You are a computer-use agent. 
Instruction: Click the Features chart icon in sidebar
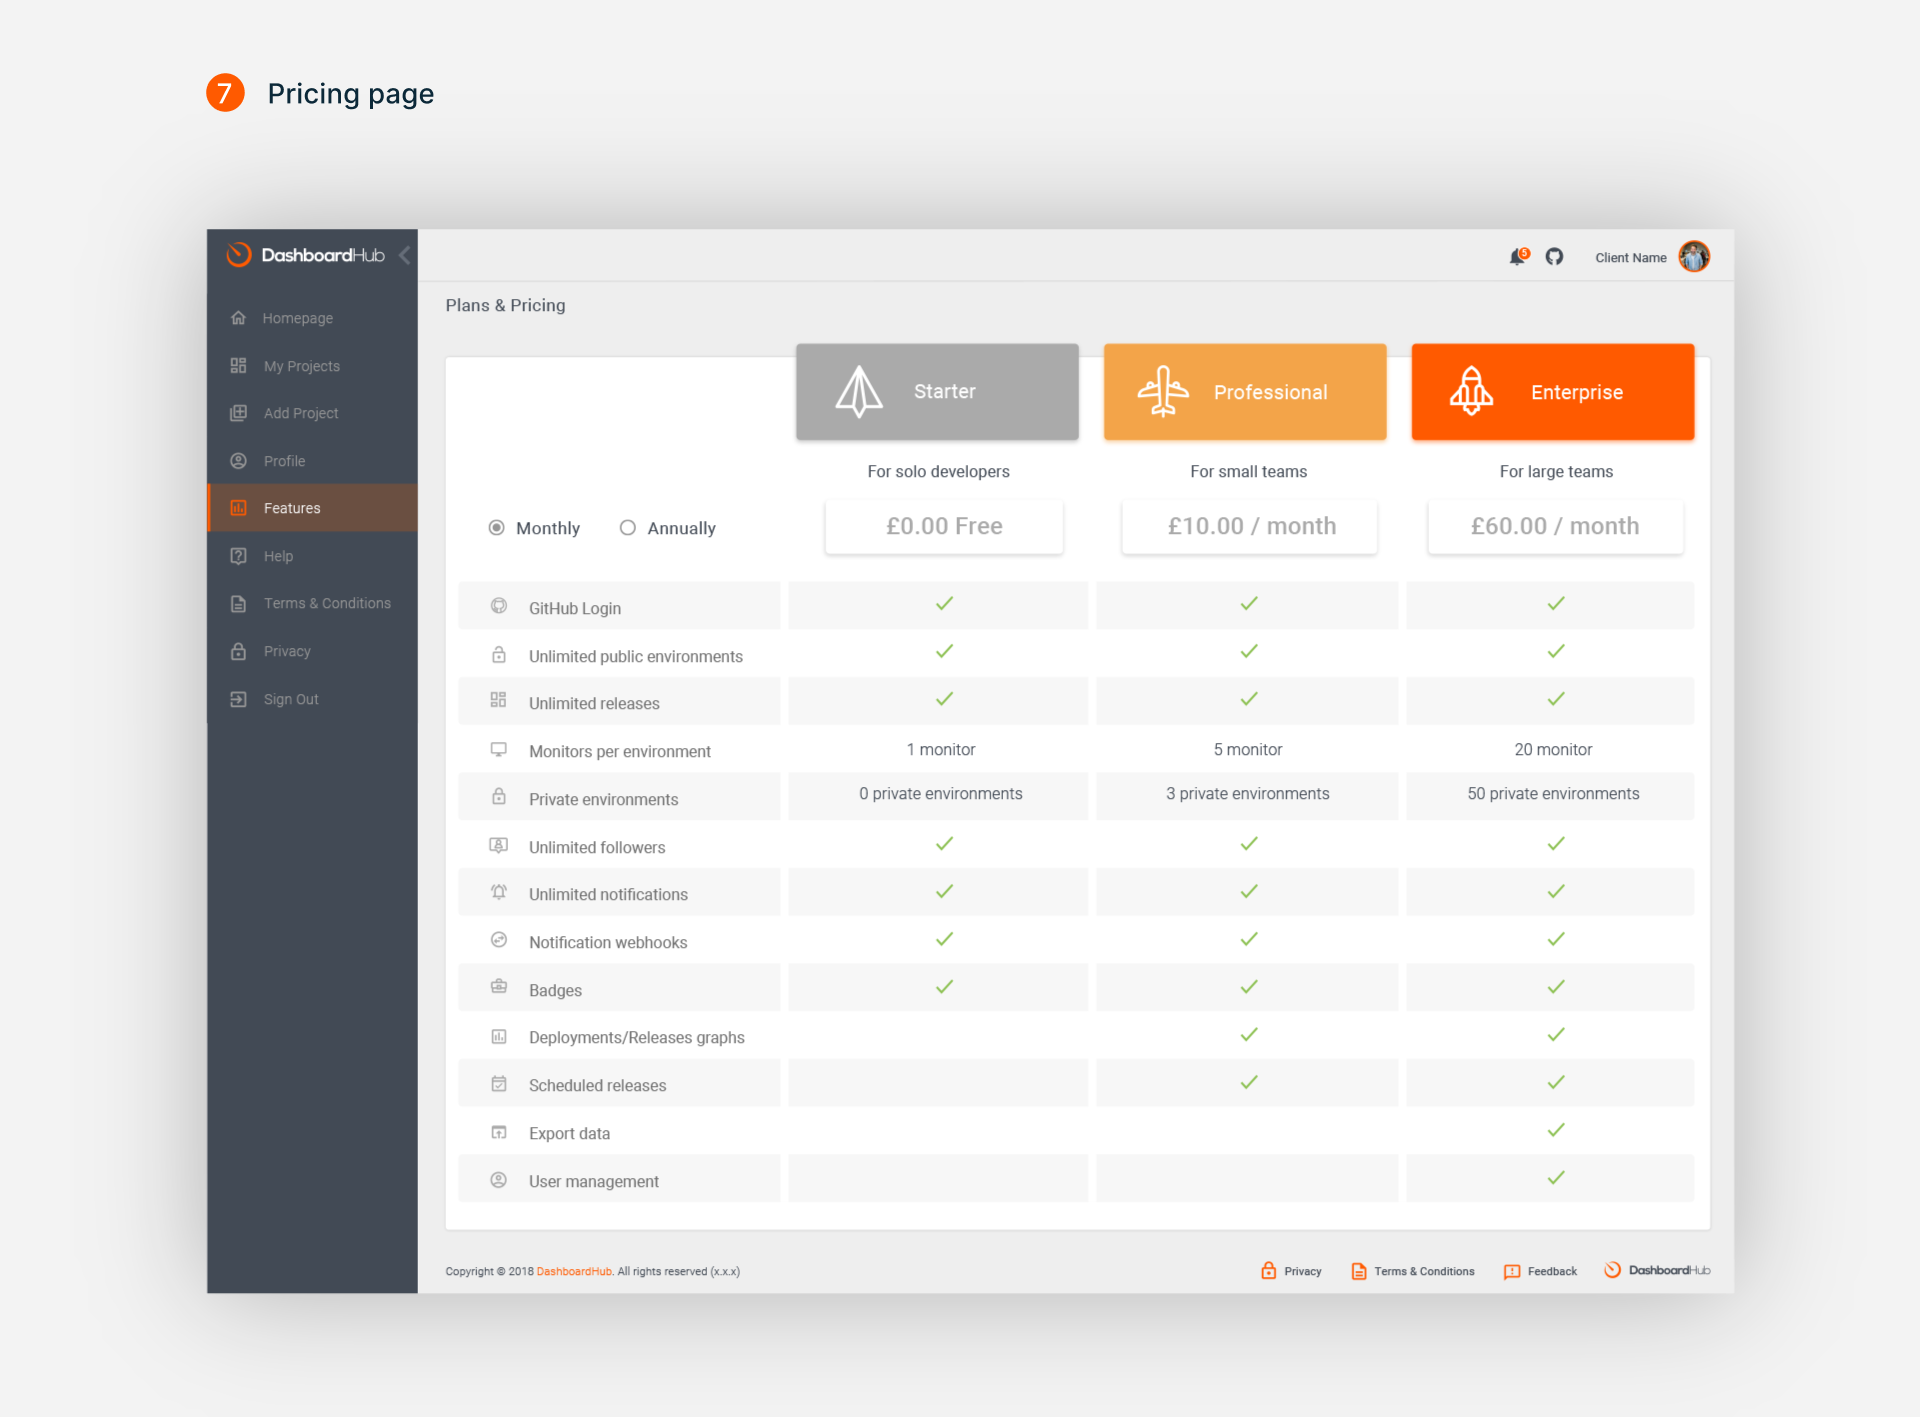click(x=238, y=508)
